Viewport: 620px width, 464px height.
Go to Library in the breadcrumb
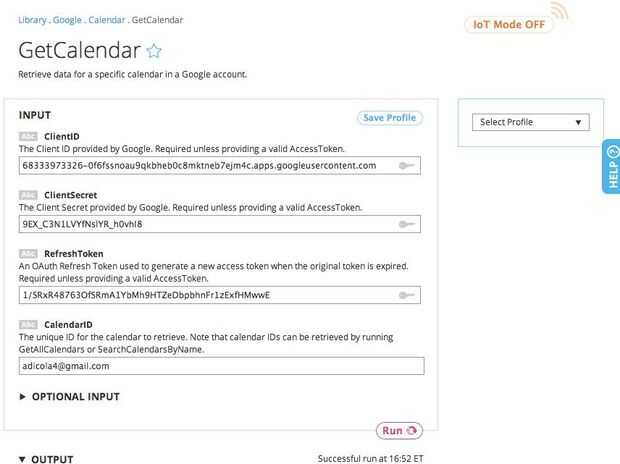34,19
